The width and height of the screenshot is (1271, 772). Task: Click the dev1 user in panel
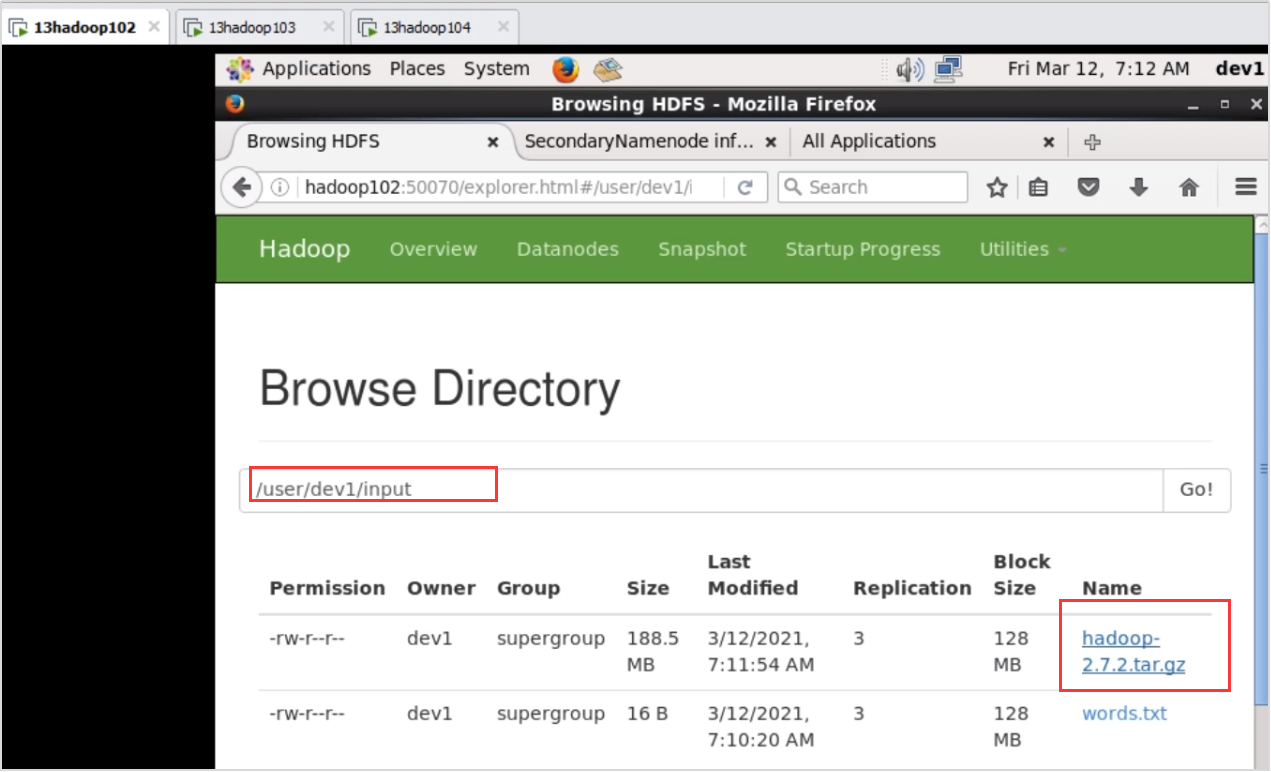(1240, 69)
